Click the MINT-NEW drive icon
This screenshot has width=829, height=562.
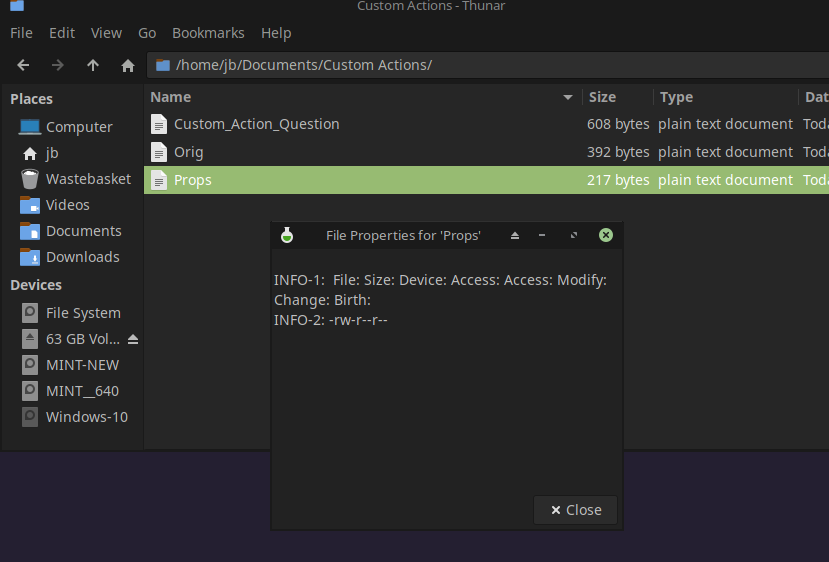tap(30, 365)
